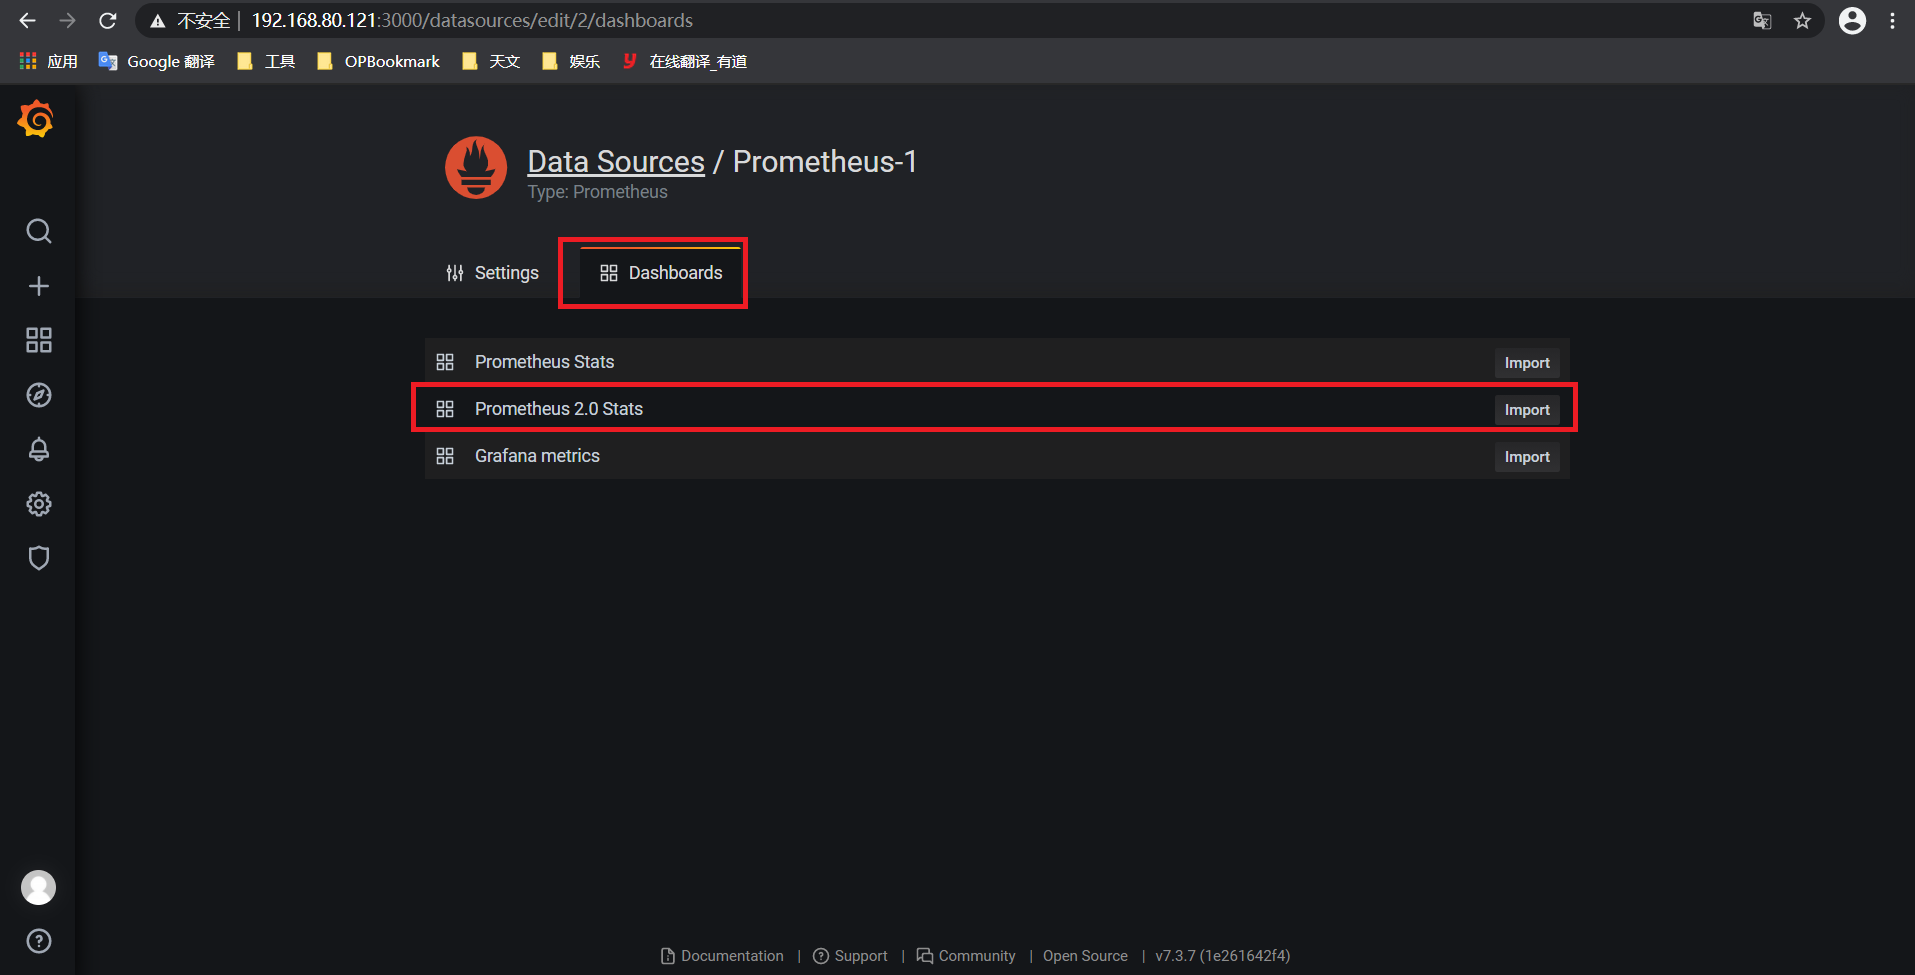Open the Alerting bell icon in the sidebar

click(38, 449)
